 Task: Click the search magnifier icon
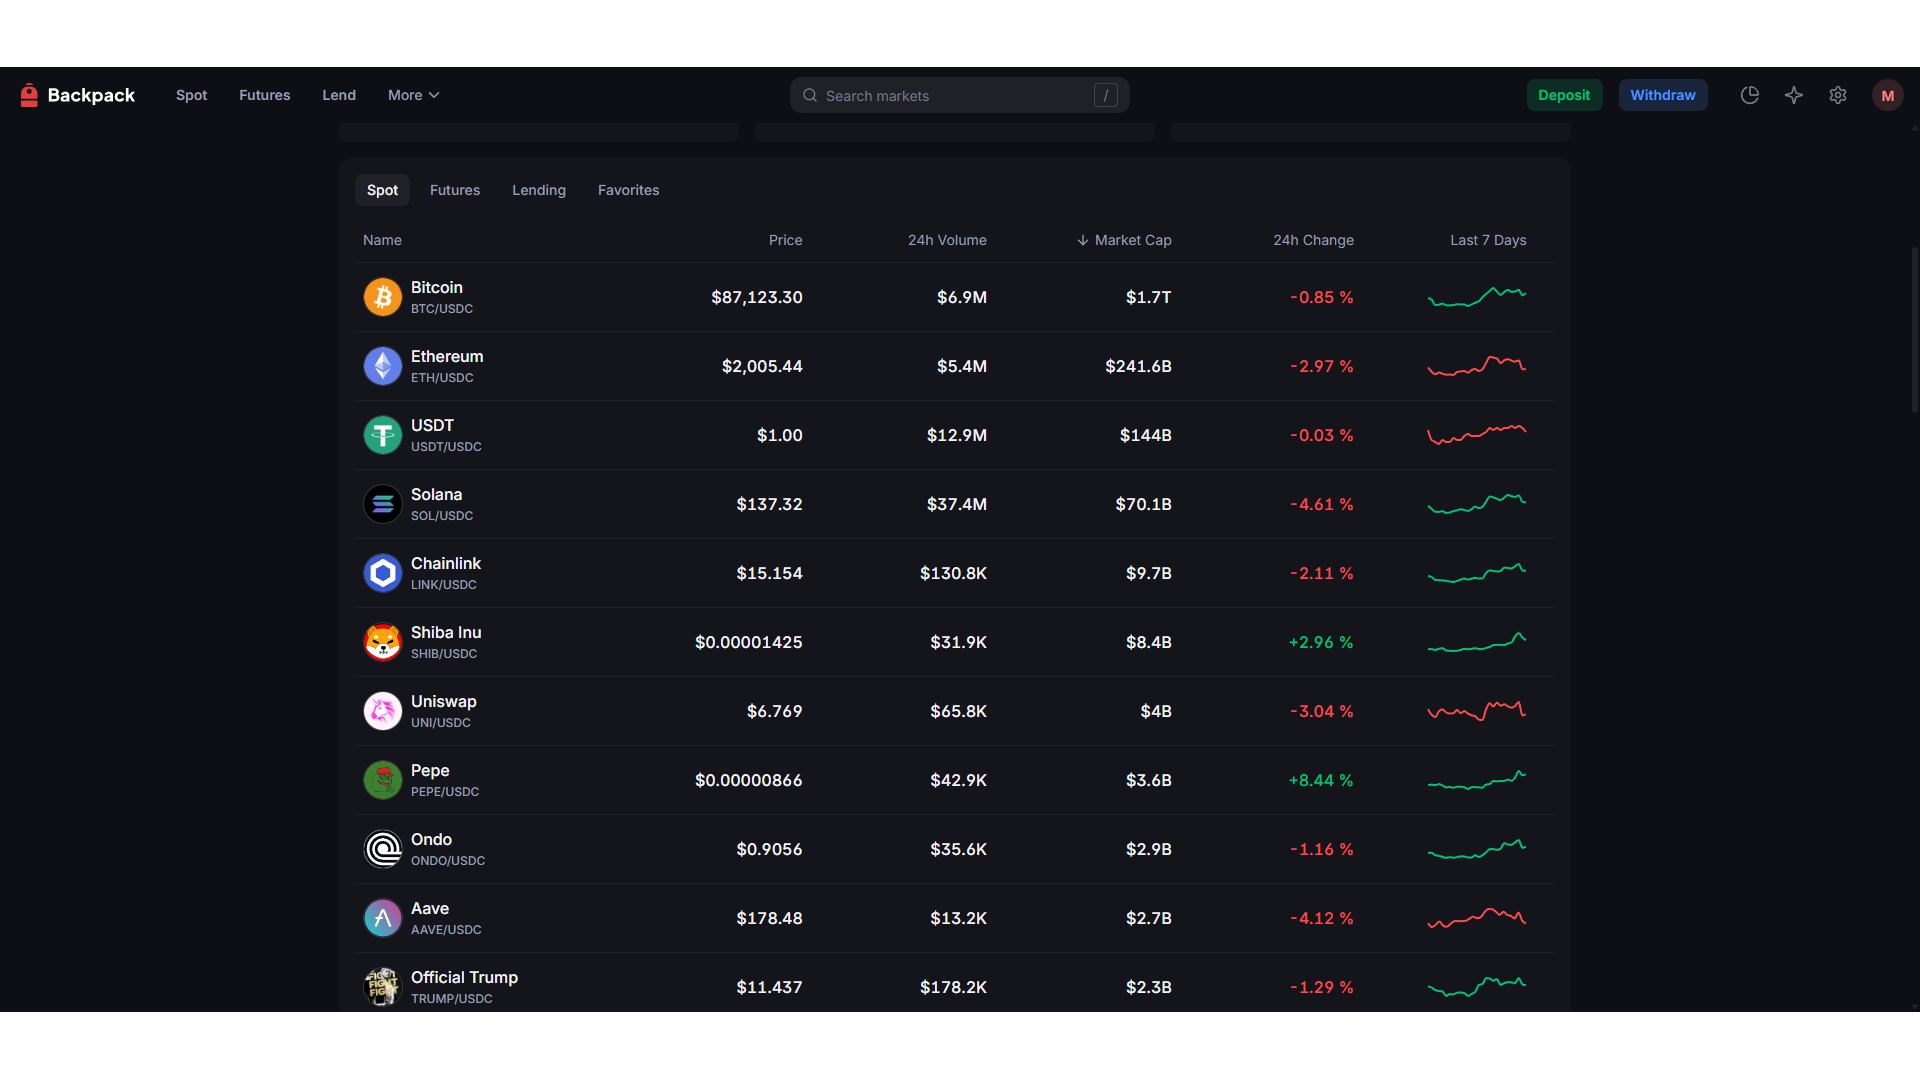point(810,95)
